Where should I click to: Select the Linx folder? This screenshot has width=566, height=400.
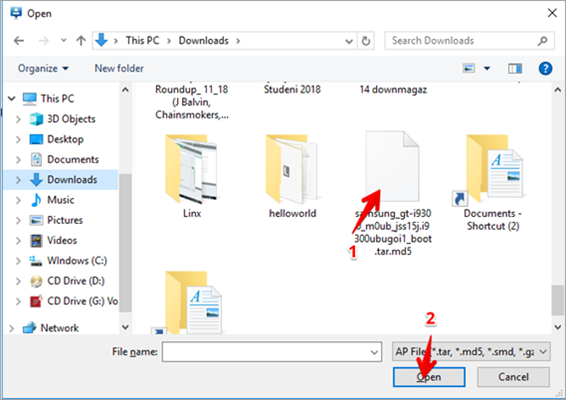[x=192, y=176]
